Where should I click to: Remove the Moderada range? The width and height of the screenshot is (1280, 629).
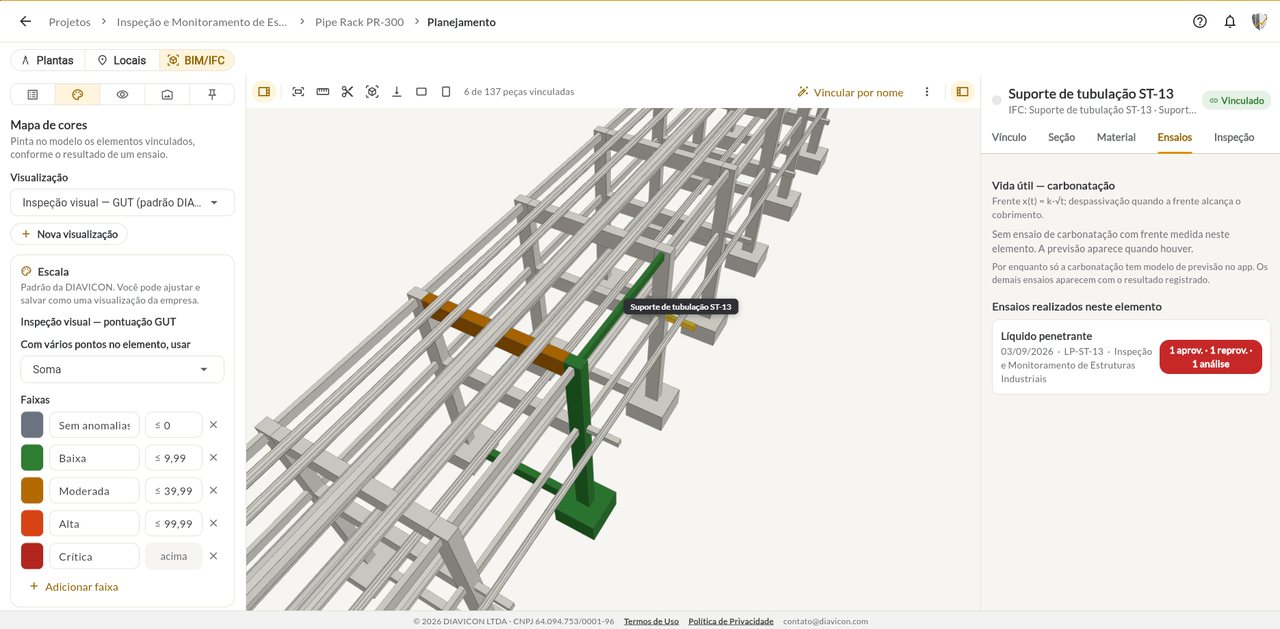(213, 491)
